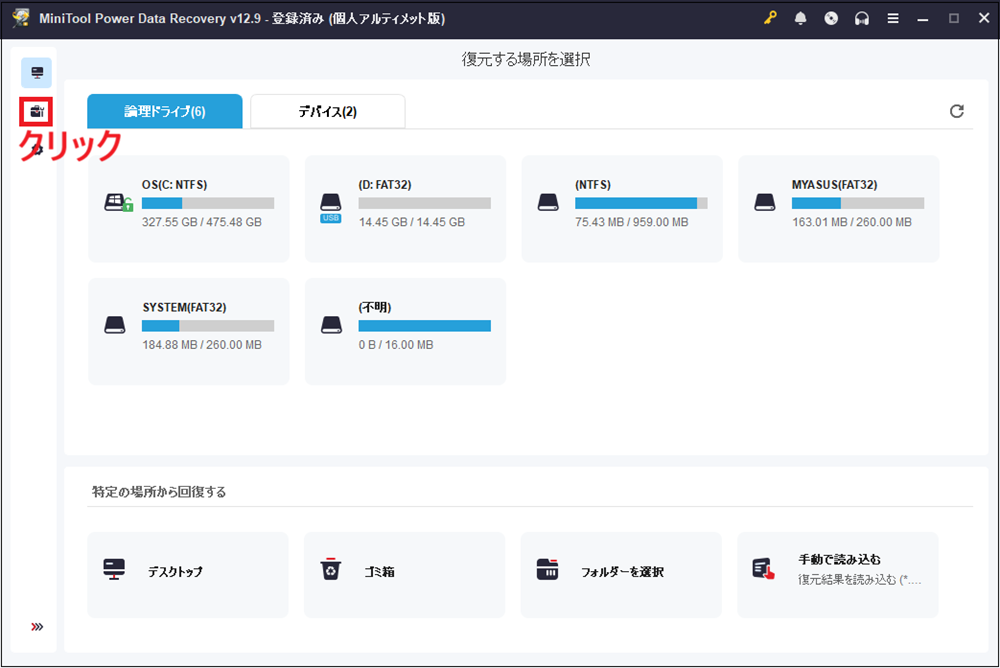Minimize the MiniTool window

(923, 19)
